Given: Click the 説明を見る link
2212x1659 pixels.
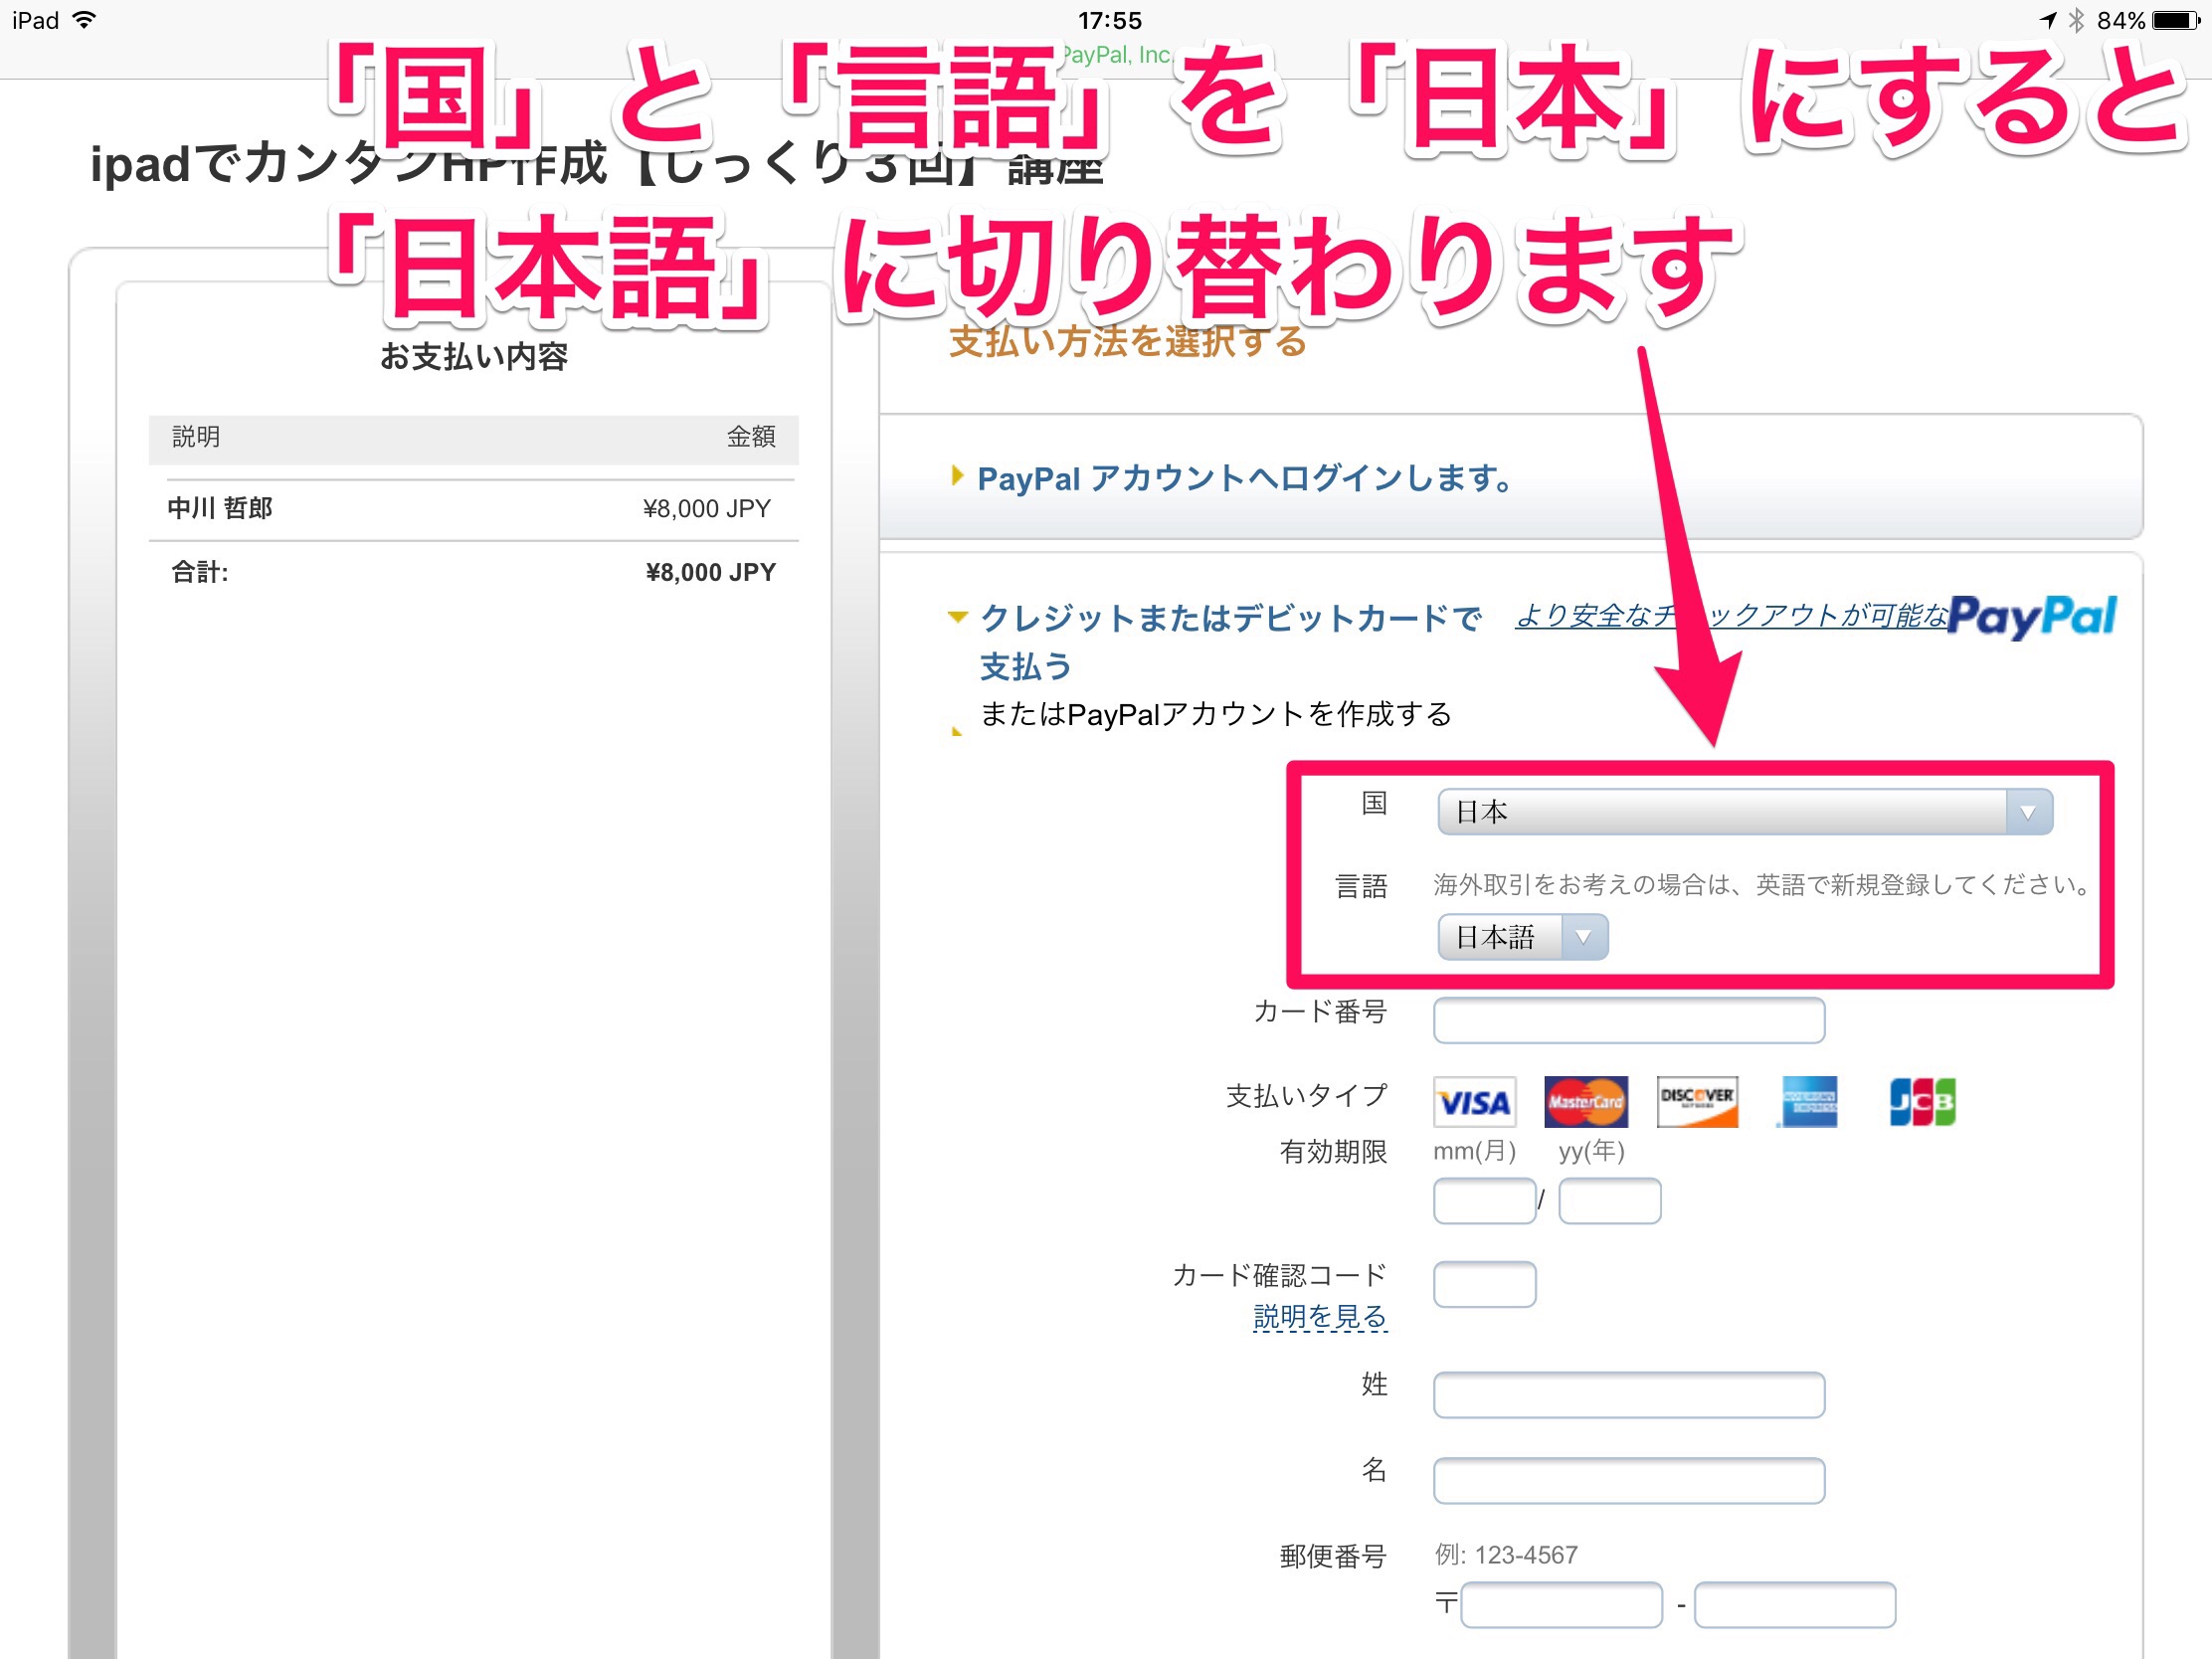Looking at the screenshot, I should pos(1320,1317).
